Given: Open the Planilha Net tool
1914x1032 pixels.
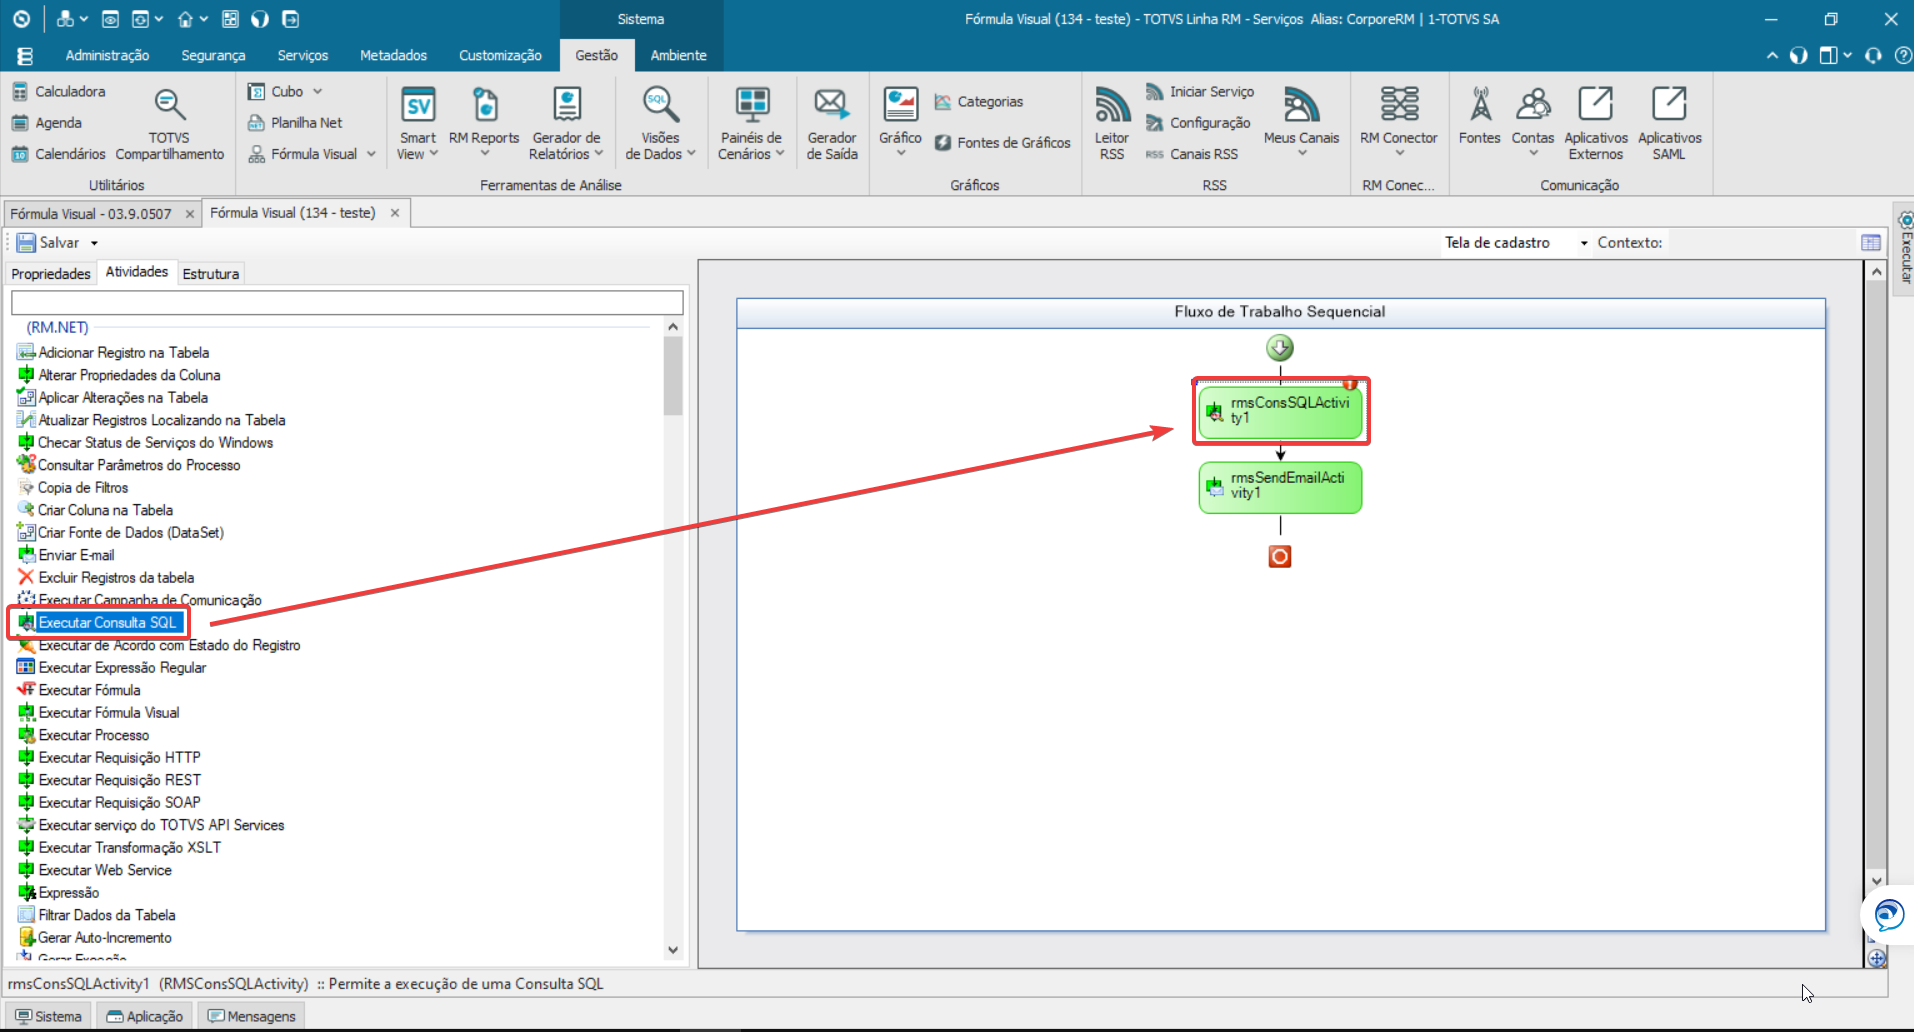Looking at the screenshot, I should point(295,123).
